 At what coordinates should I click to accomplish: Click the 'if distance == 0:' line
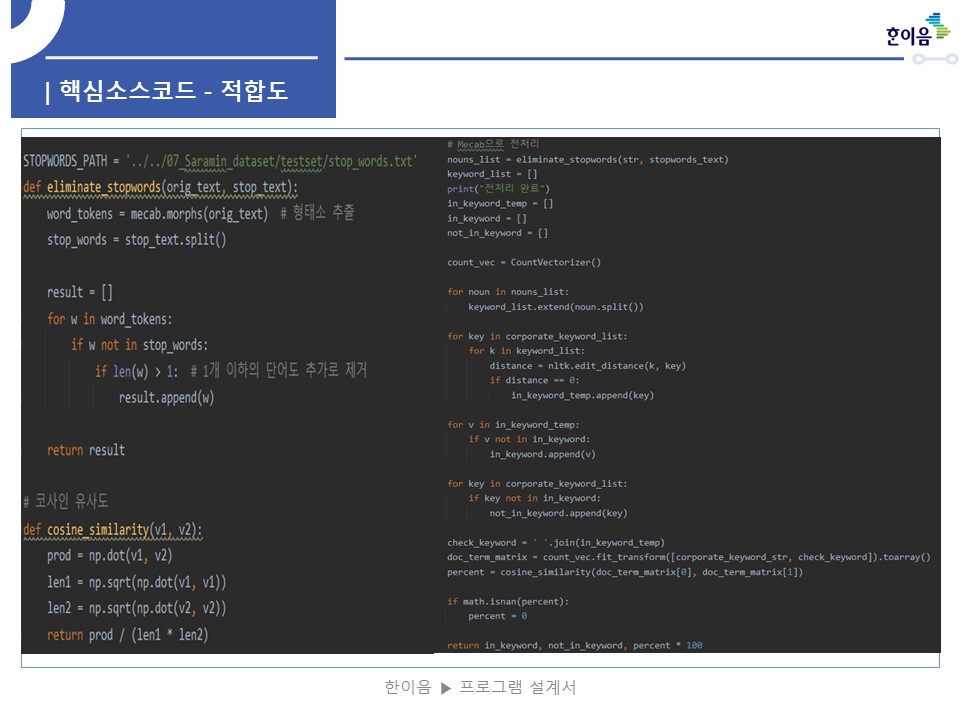click(x=534, y=380)
